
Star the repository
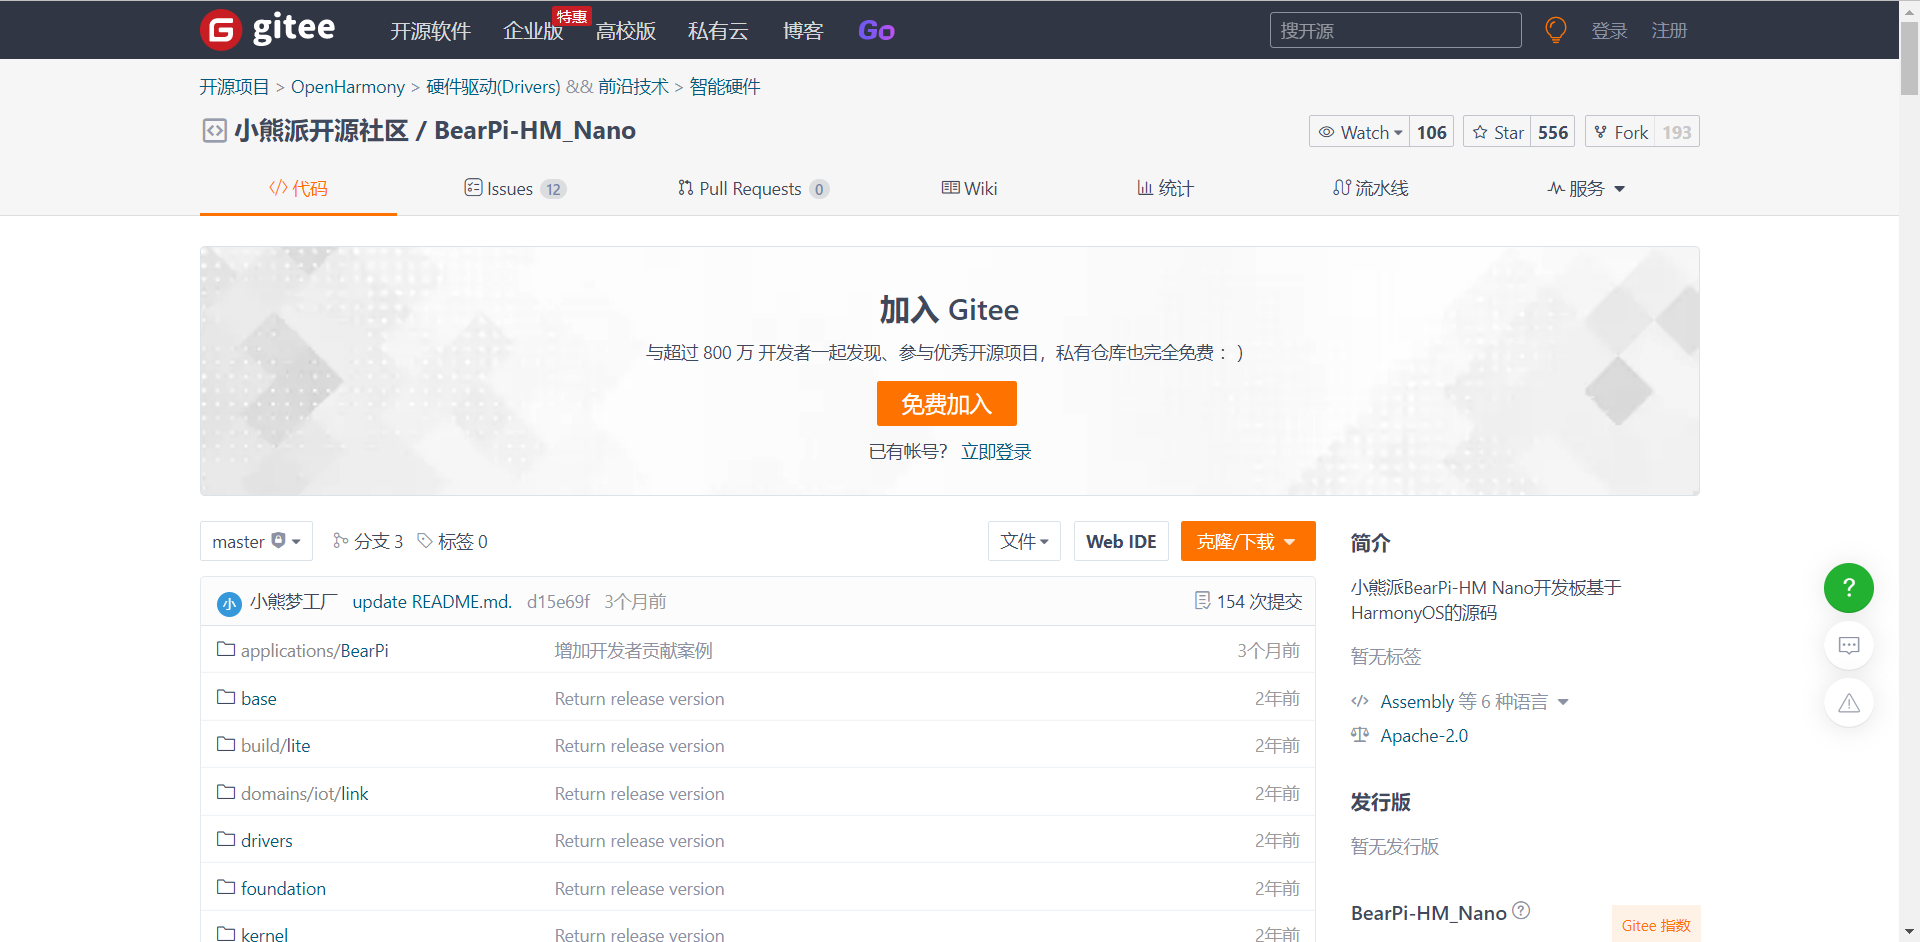(x=1497, y=132)
